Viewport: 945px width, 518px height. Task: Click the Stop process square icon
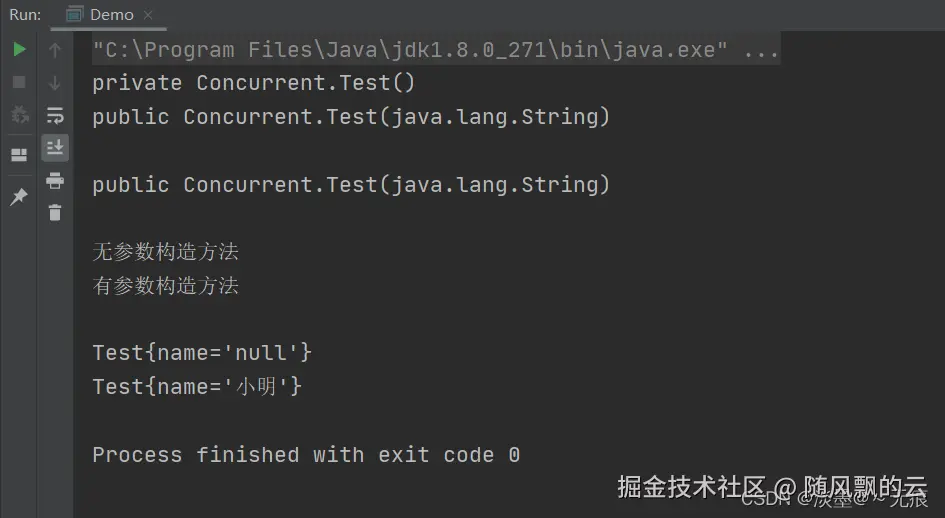[x=19, y=82]
